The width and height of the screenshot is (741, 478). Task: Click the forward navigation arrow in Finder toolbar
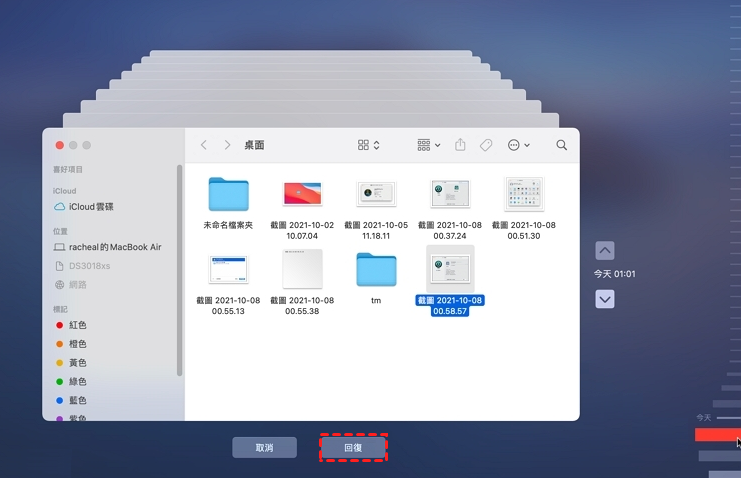[228, 145]
